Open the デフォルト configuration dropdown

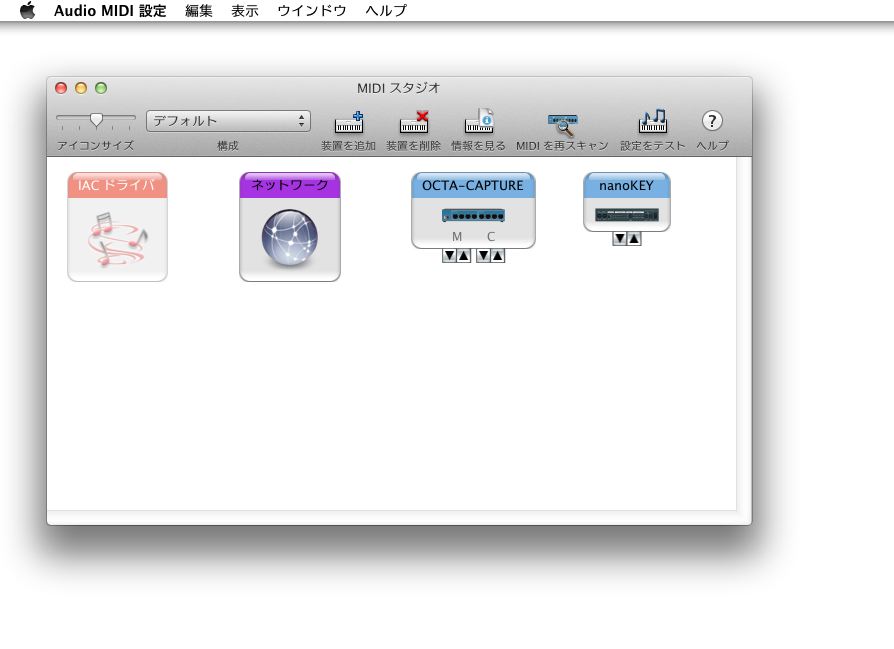(229, 121)
